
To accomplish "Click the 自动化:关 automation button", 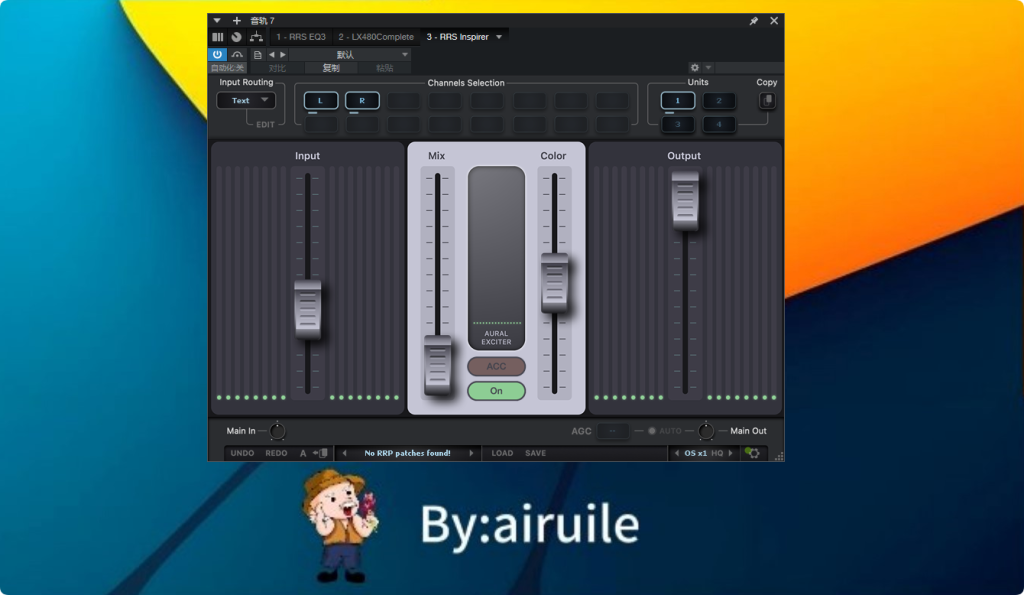I will tap(227, 68).
